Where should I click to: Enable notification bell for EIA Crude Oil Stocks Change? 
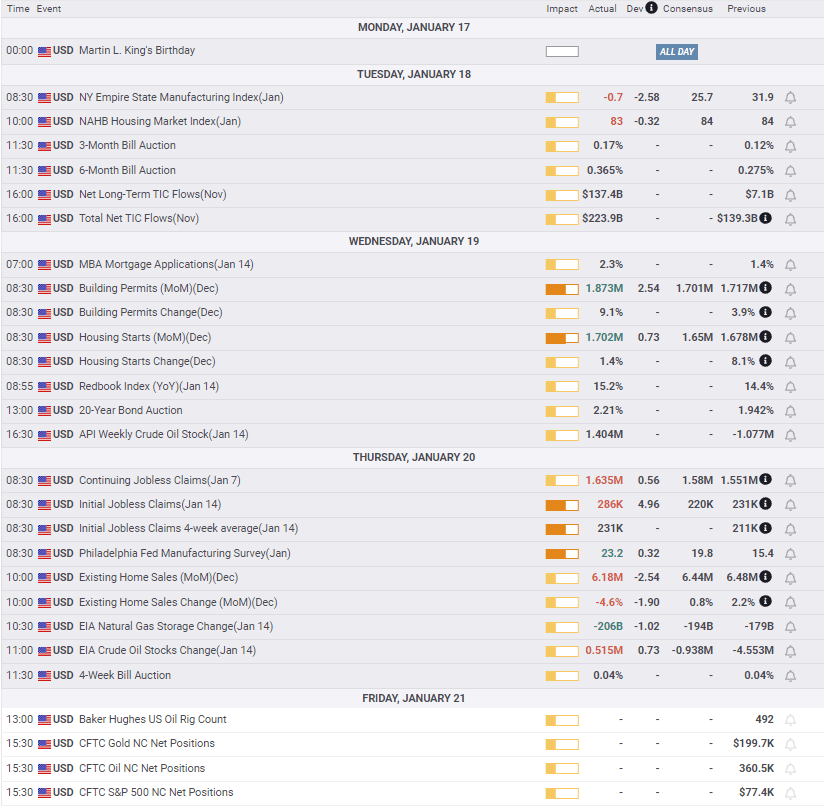coord(790,651)
